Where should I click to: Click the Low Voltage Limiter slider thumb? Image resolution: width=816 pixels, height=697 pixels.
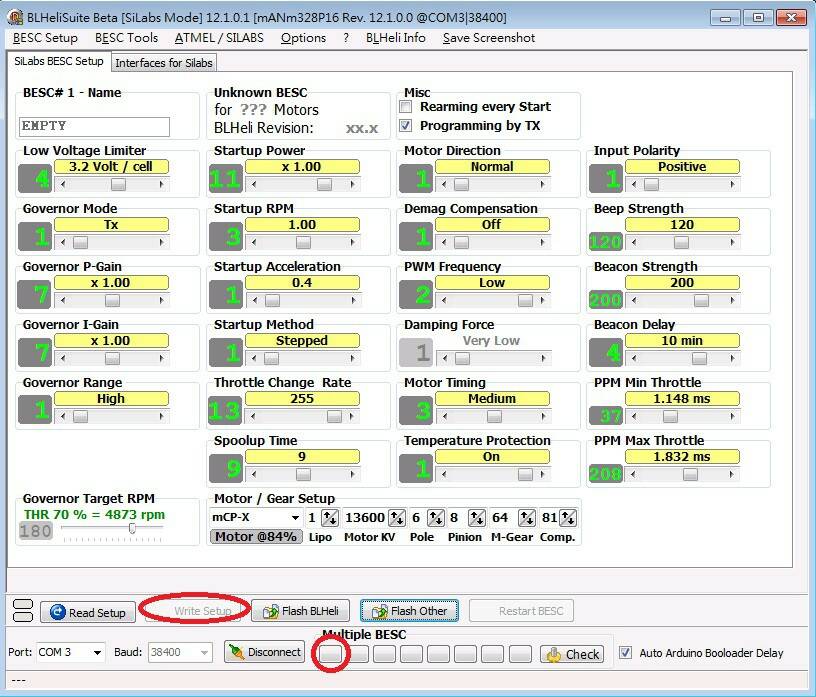coord(119,184)
